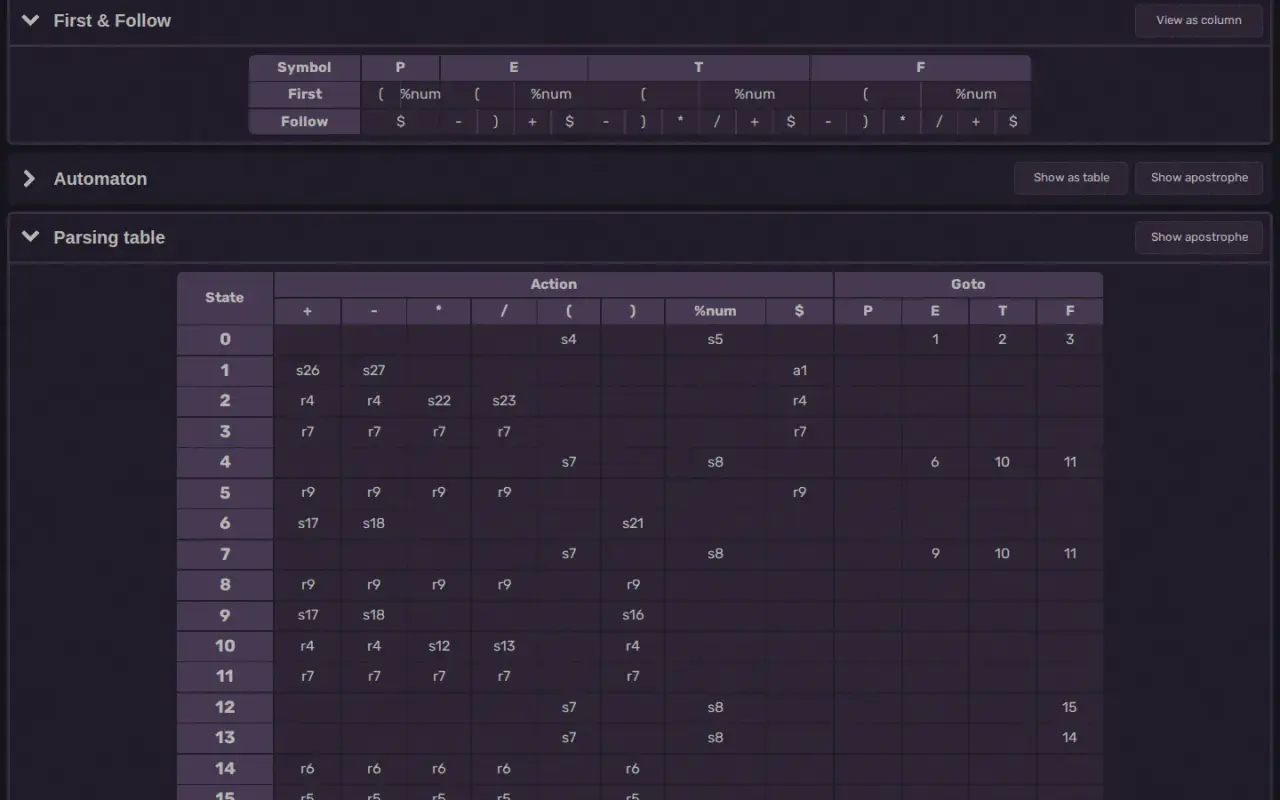Select the Follow row header cell
This screenshot has width=1280, height=800.
(x=304, y=121)
